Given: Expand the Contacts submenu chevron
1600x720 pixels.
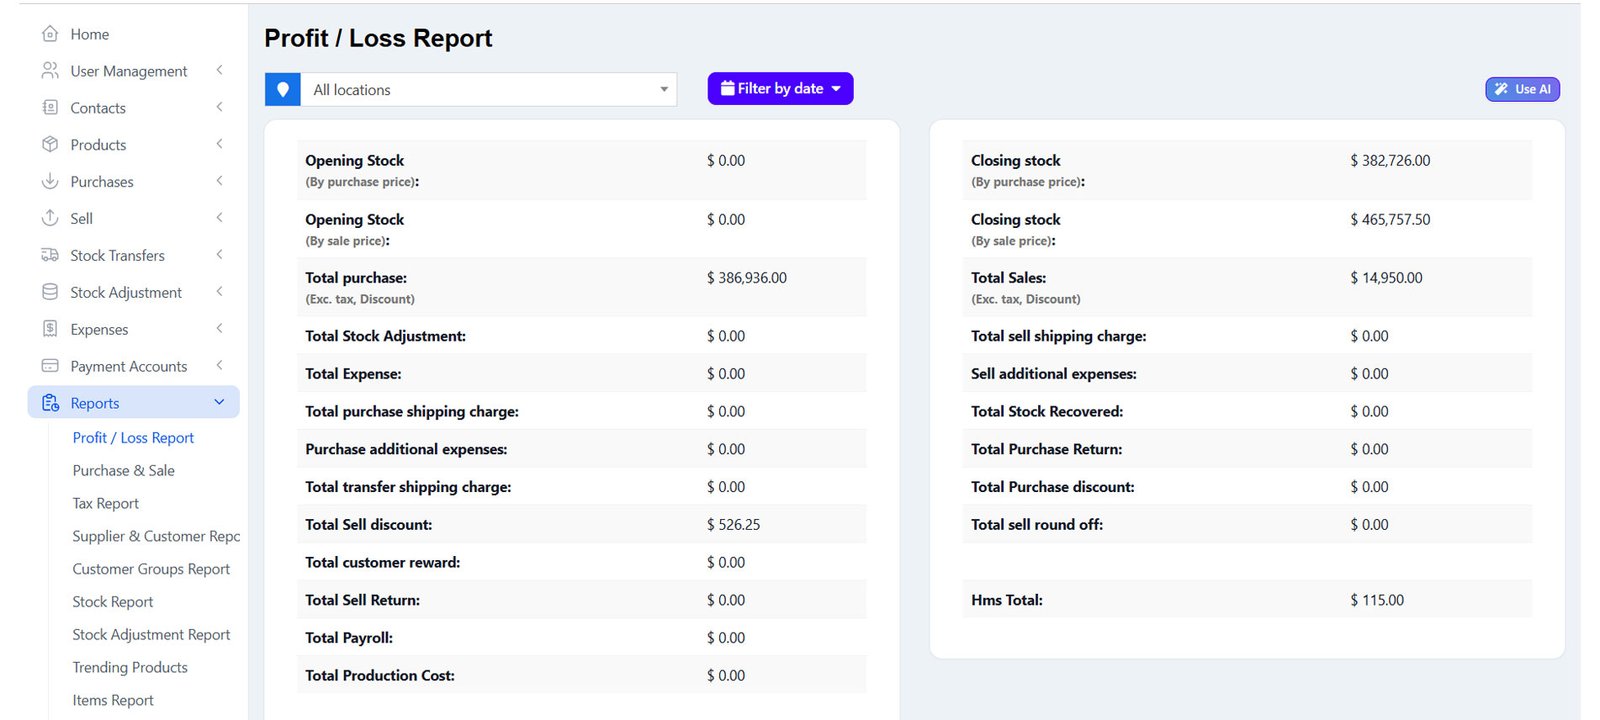Looking at the screenshot, I should click(219, 108).
